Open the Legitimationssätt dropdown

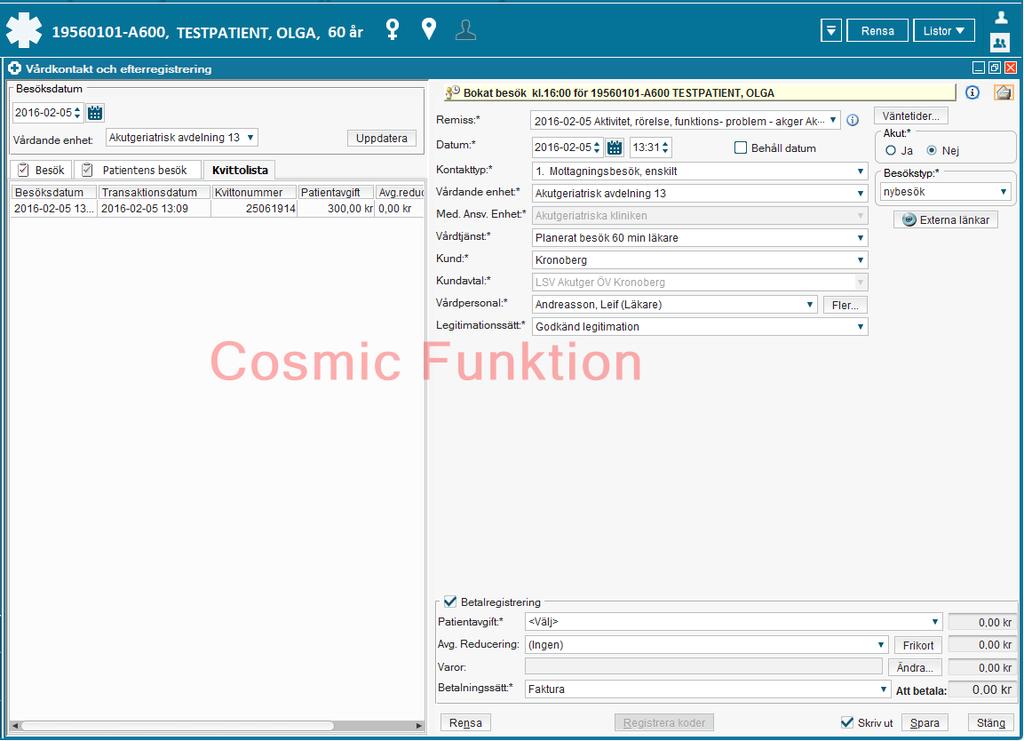(x=699, y=326)
